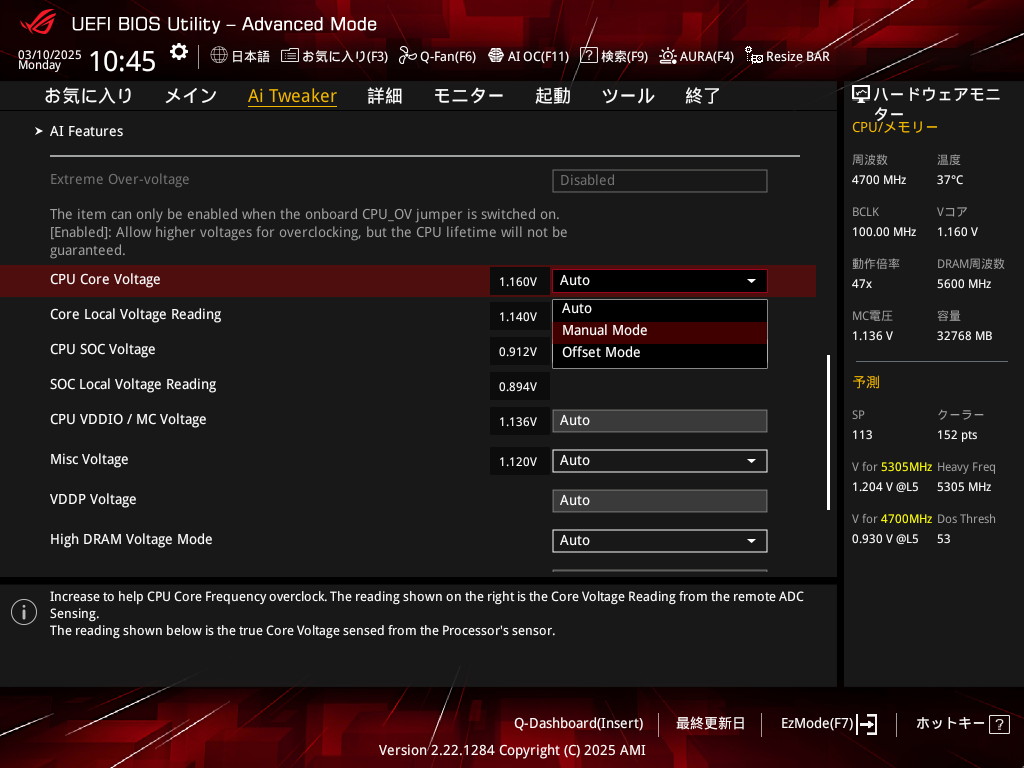The width and height of the screenshot is (1024, 768).
Task: Click the 1.160V core voltage reading
Action: point(519,281)
